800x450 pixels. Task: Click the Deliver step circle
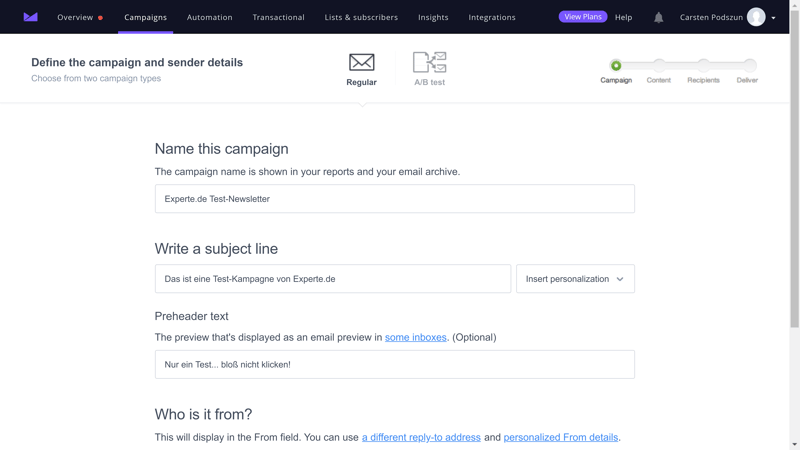[748, 65]
